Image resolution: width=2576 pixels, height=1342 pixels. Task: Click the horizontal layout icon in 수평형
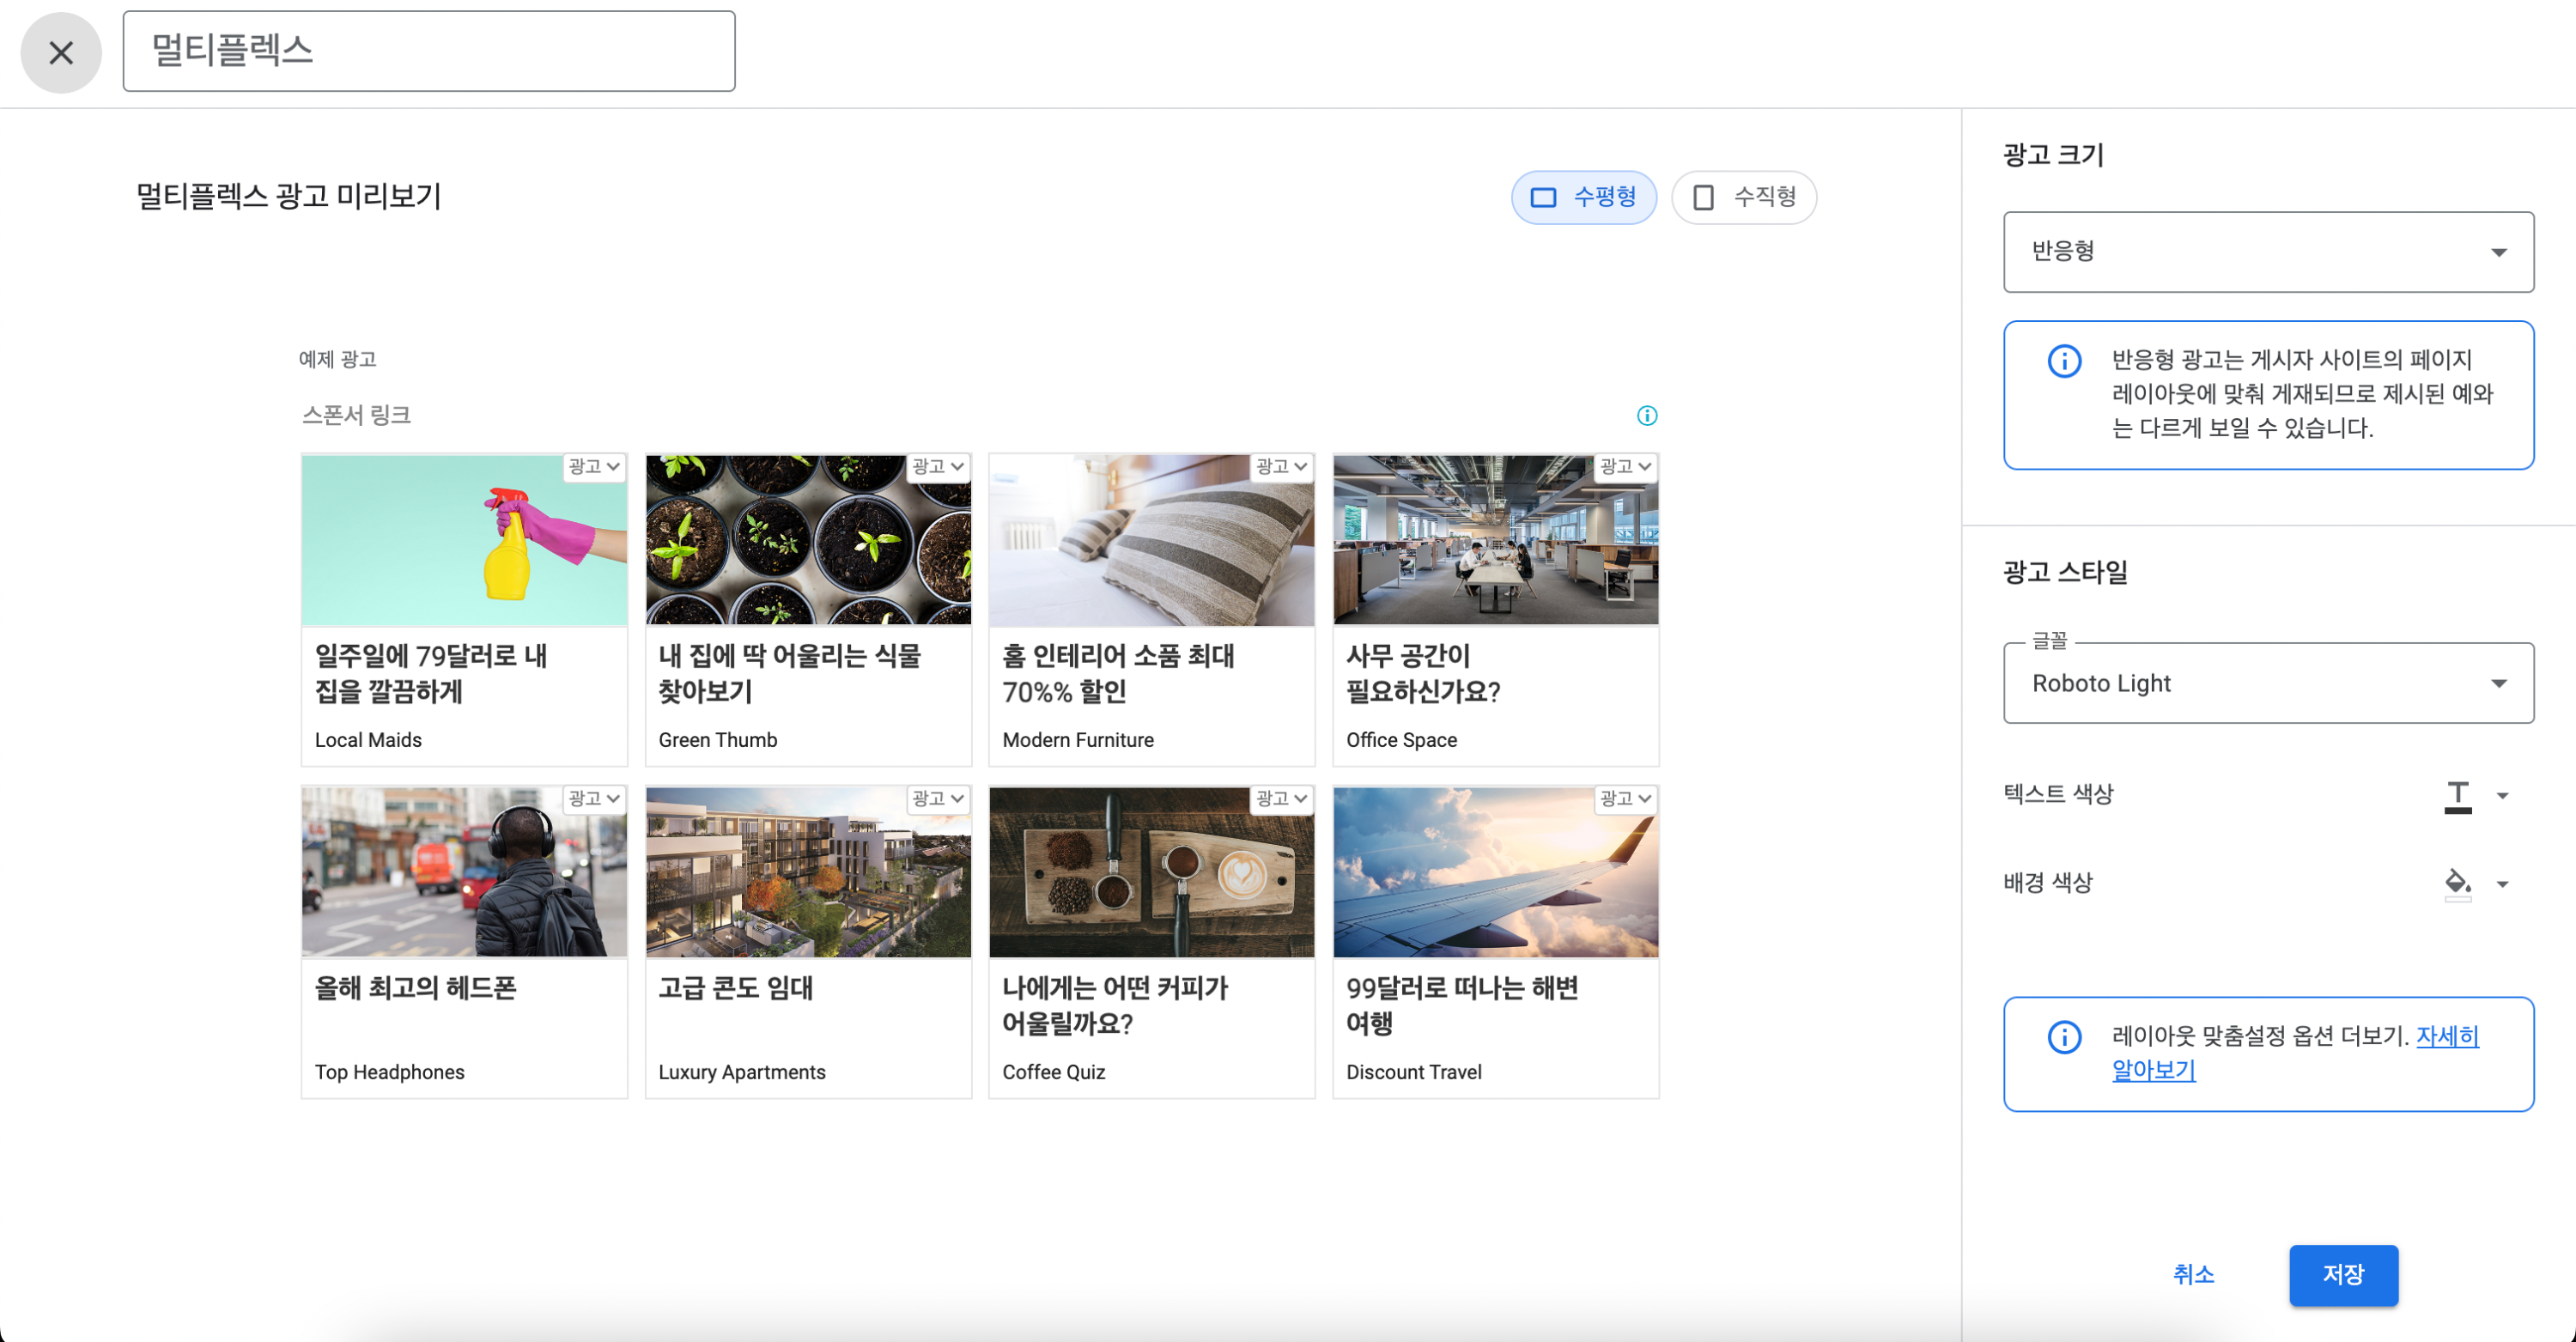[1543, 197]
